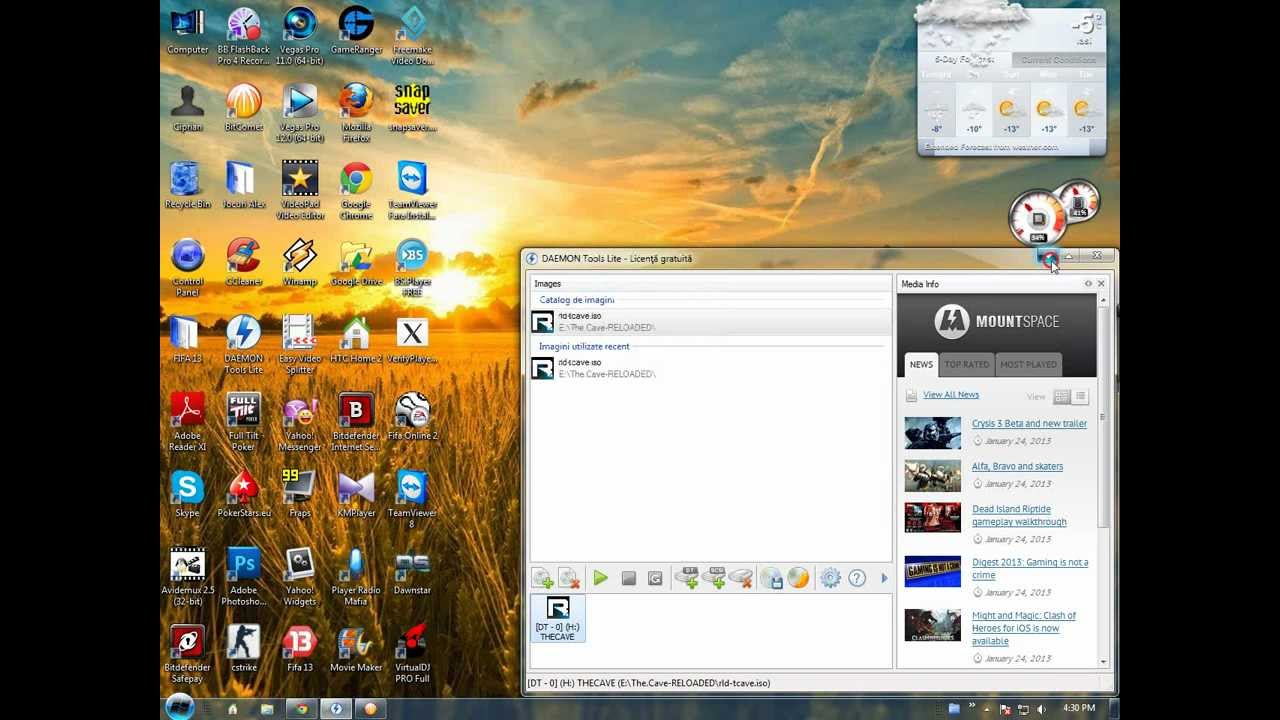1280x720 pixels.
Task: Switch to the TOP RATED tab
Action: [x=967, y=364]
